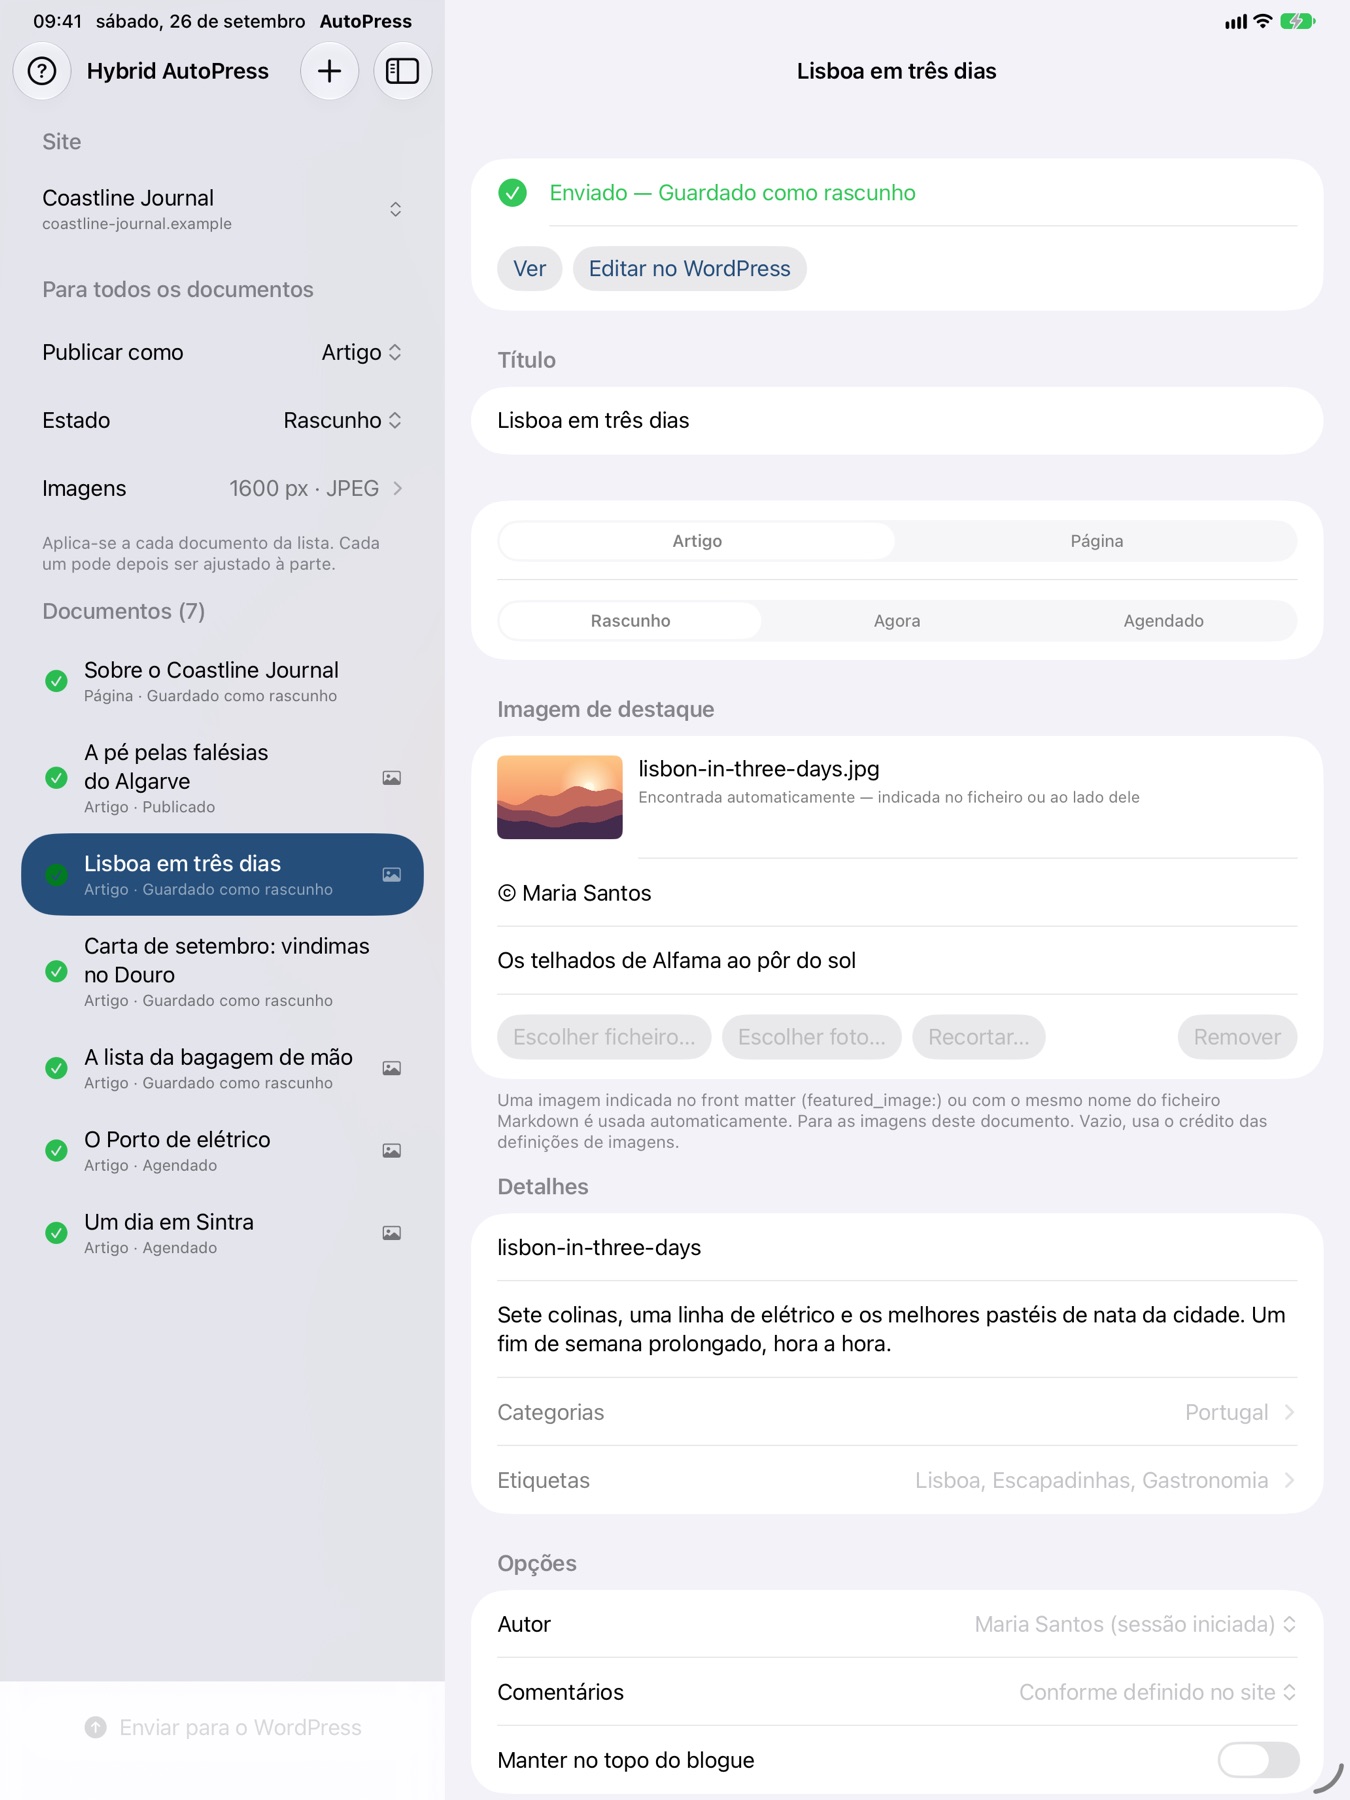Click image credit field © Maria Santos
This screenshot has height=1800, width=1350.
(x=897, y=893)
